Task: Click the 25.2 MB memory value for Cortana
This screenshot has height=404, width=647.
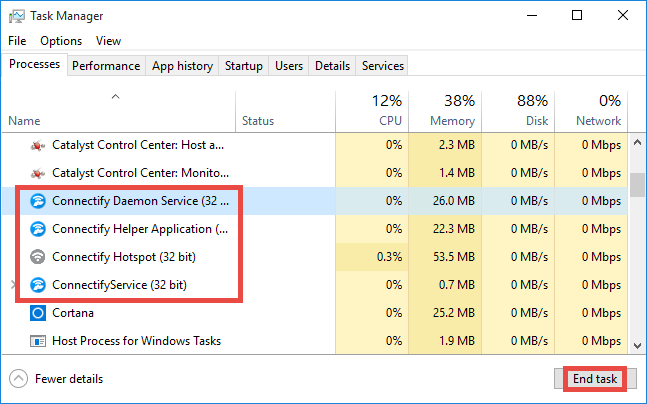Action: click(x=454, y=313)
